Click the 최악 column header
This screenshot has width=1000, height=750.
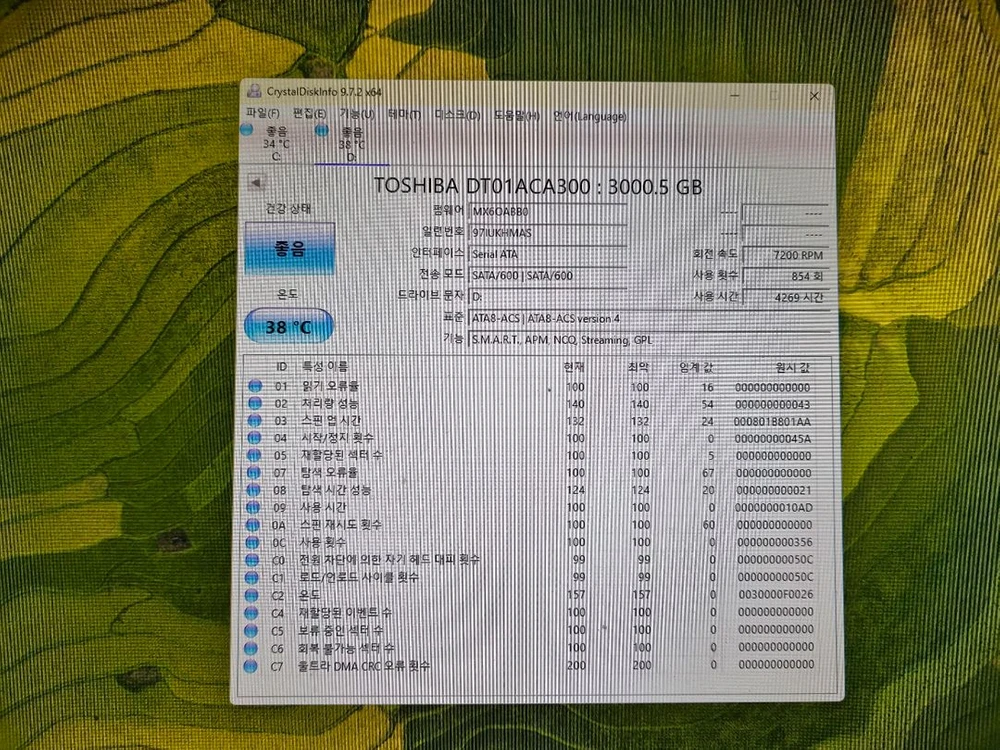click(638, 368)
